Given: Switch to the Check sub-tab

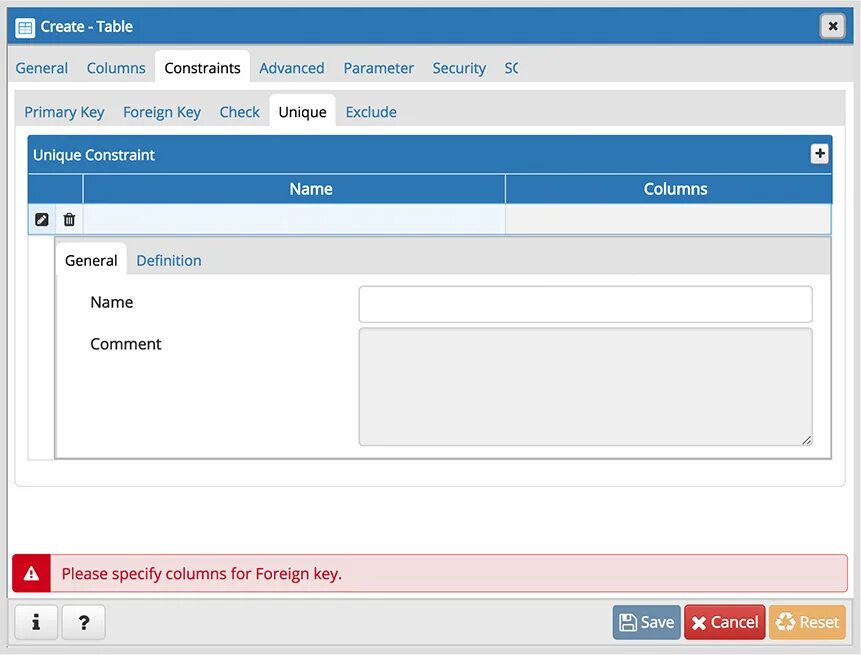Looking at the screenshot, I should [239, 112].
